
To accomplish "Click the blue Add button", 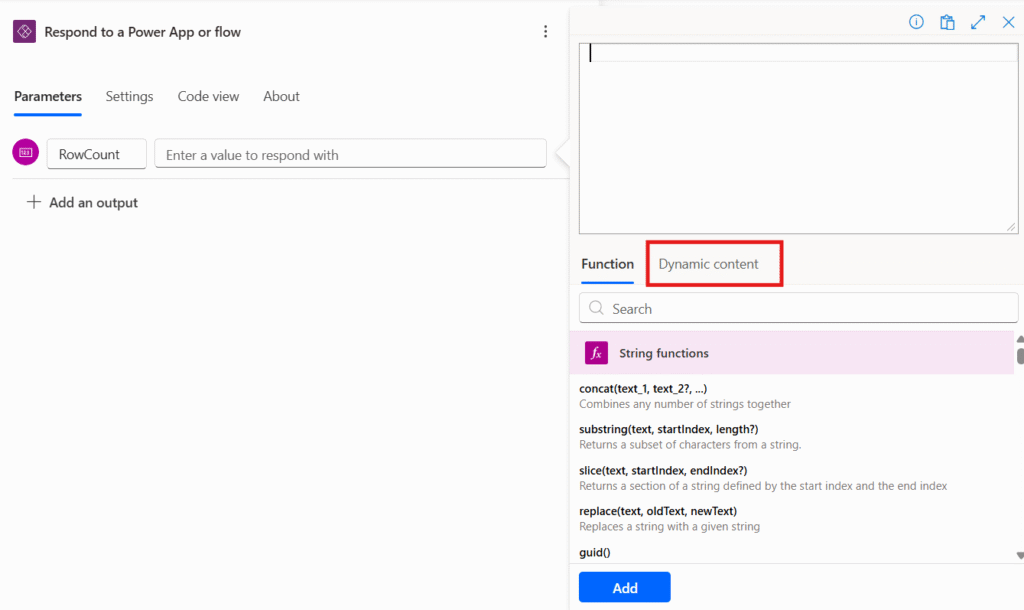I will 624,587.
